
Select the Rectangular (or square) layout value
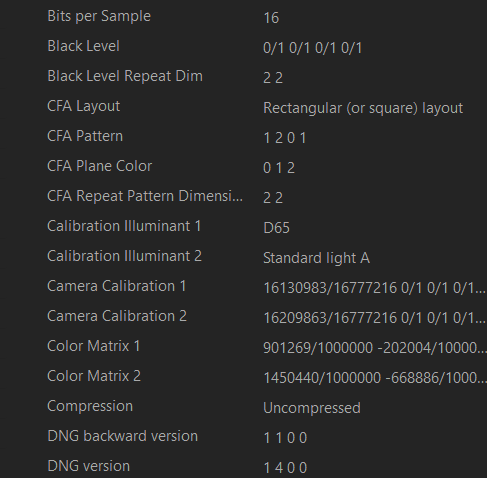coord(363,108)
